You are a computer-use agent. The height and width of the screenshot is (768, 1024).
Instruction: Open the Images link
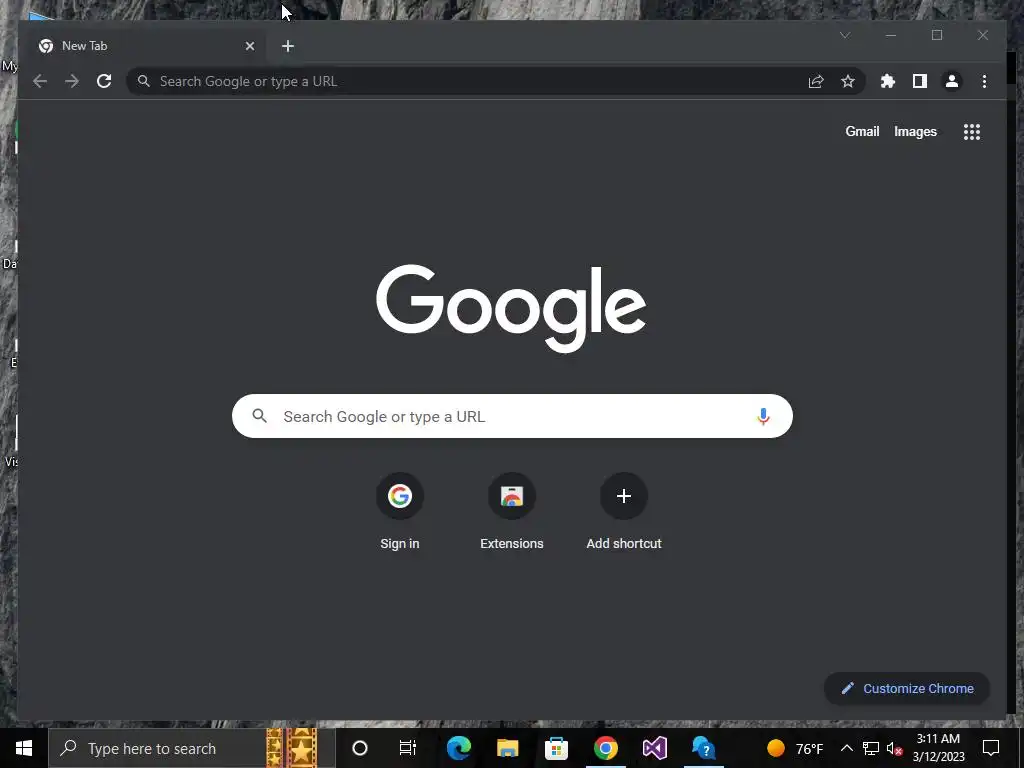click(915, 131)
